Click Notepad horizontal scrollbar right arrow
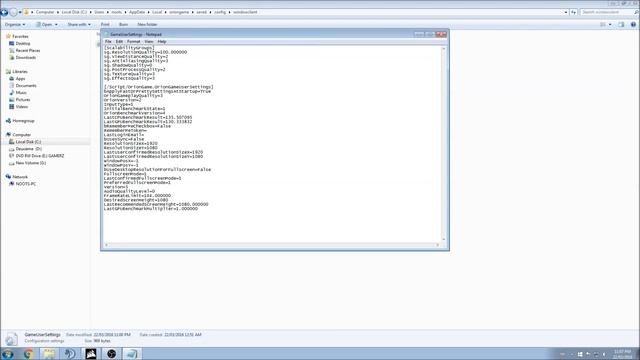This screenshot has height=360, width=640. point(438,245)
